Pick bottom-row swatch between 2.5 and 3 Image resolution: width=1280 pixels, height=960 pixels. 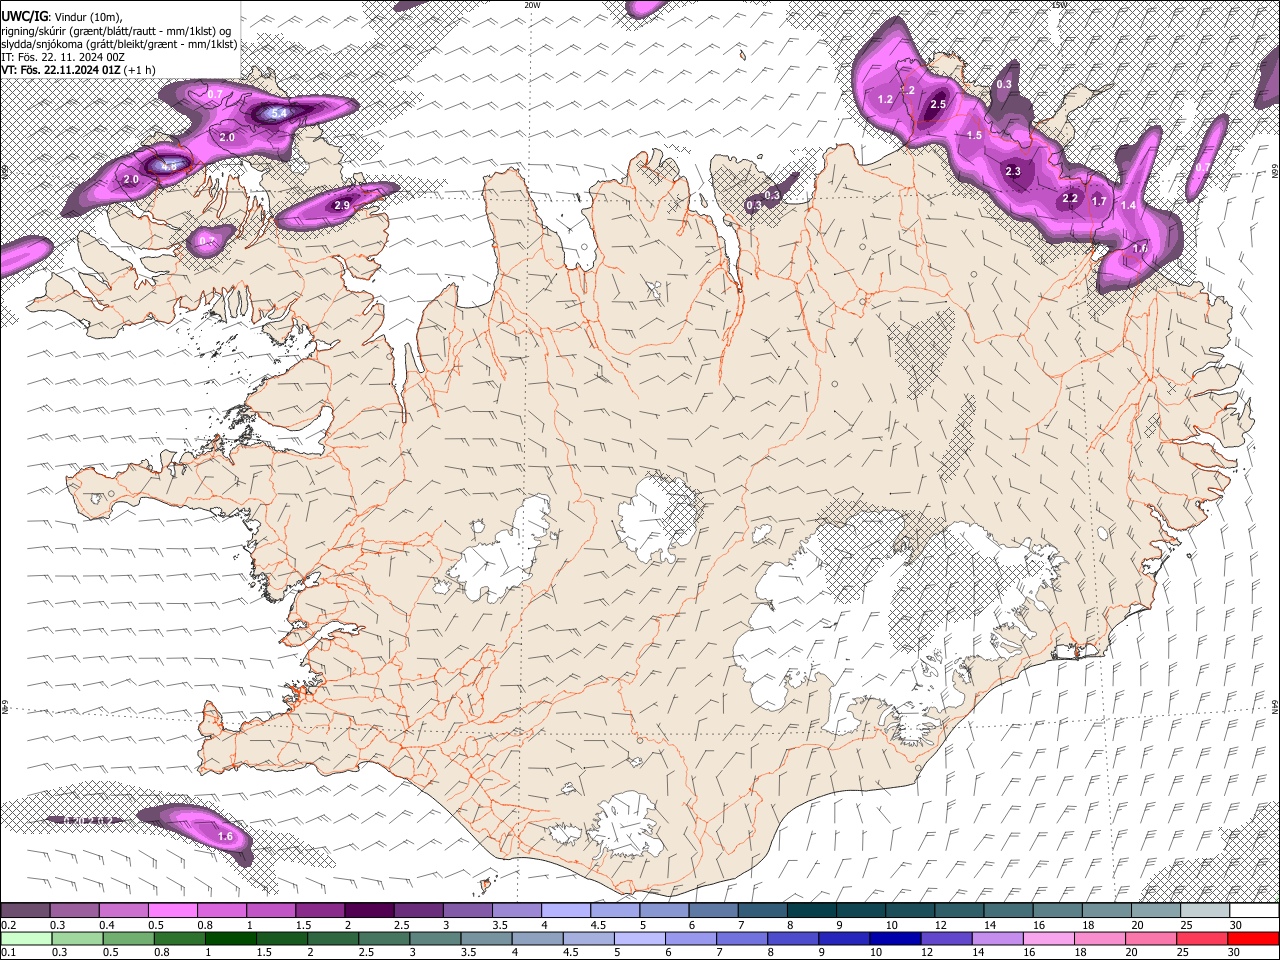(x=384, y=938)
